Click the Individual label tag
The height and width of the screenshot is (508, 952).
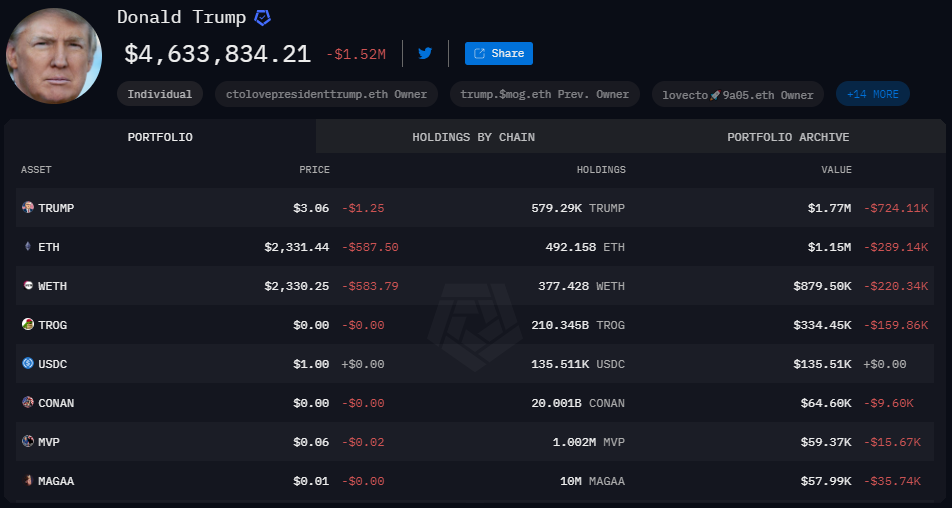point(160,94)
